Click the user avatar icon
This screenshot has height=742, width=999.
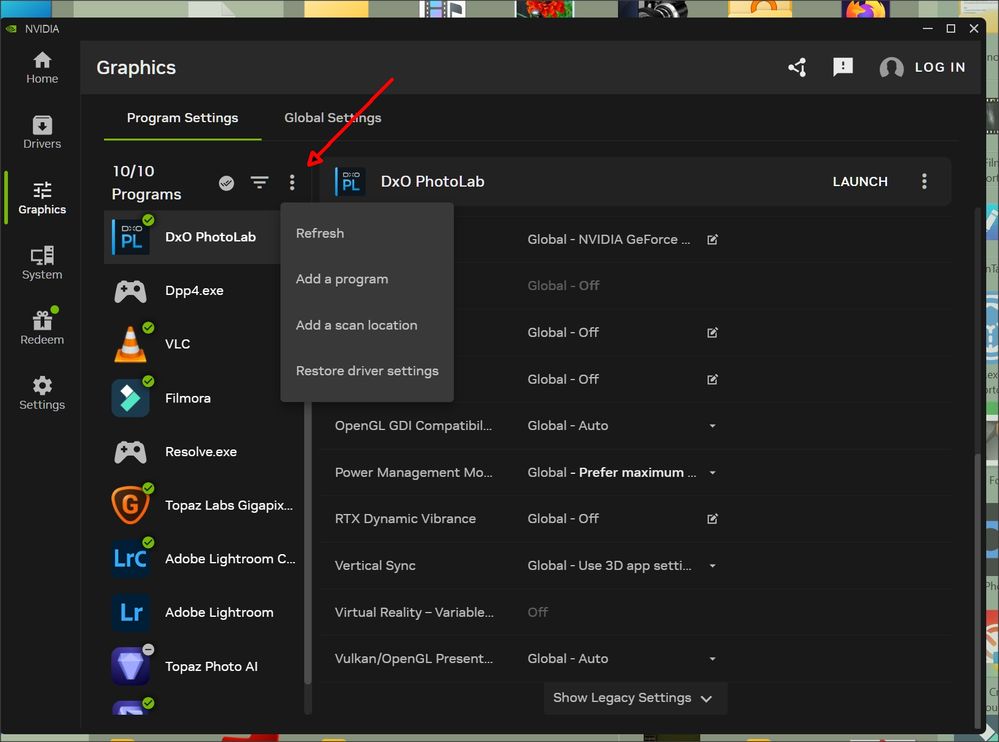(891, 68)
